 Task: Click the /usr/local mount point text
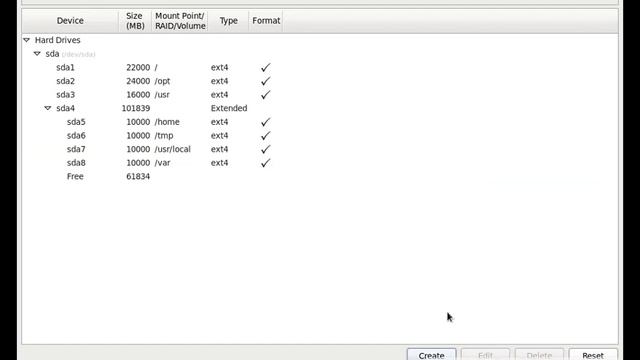(x=173, y=149)
